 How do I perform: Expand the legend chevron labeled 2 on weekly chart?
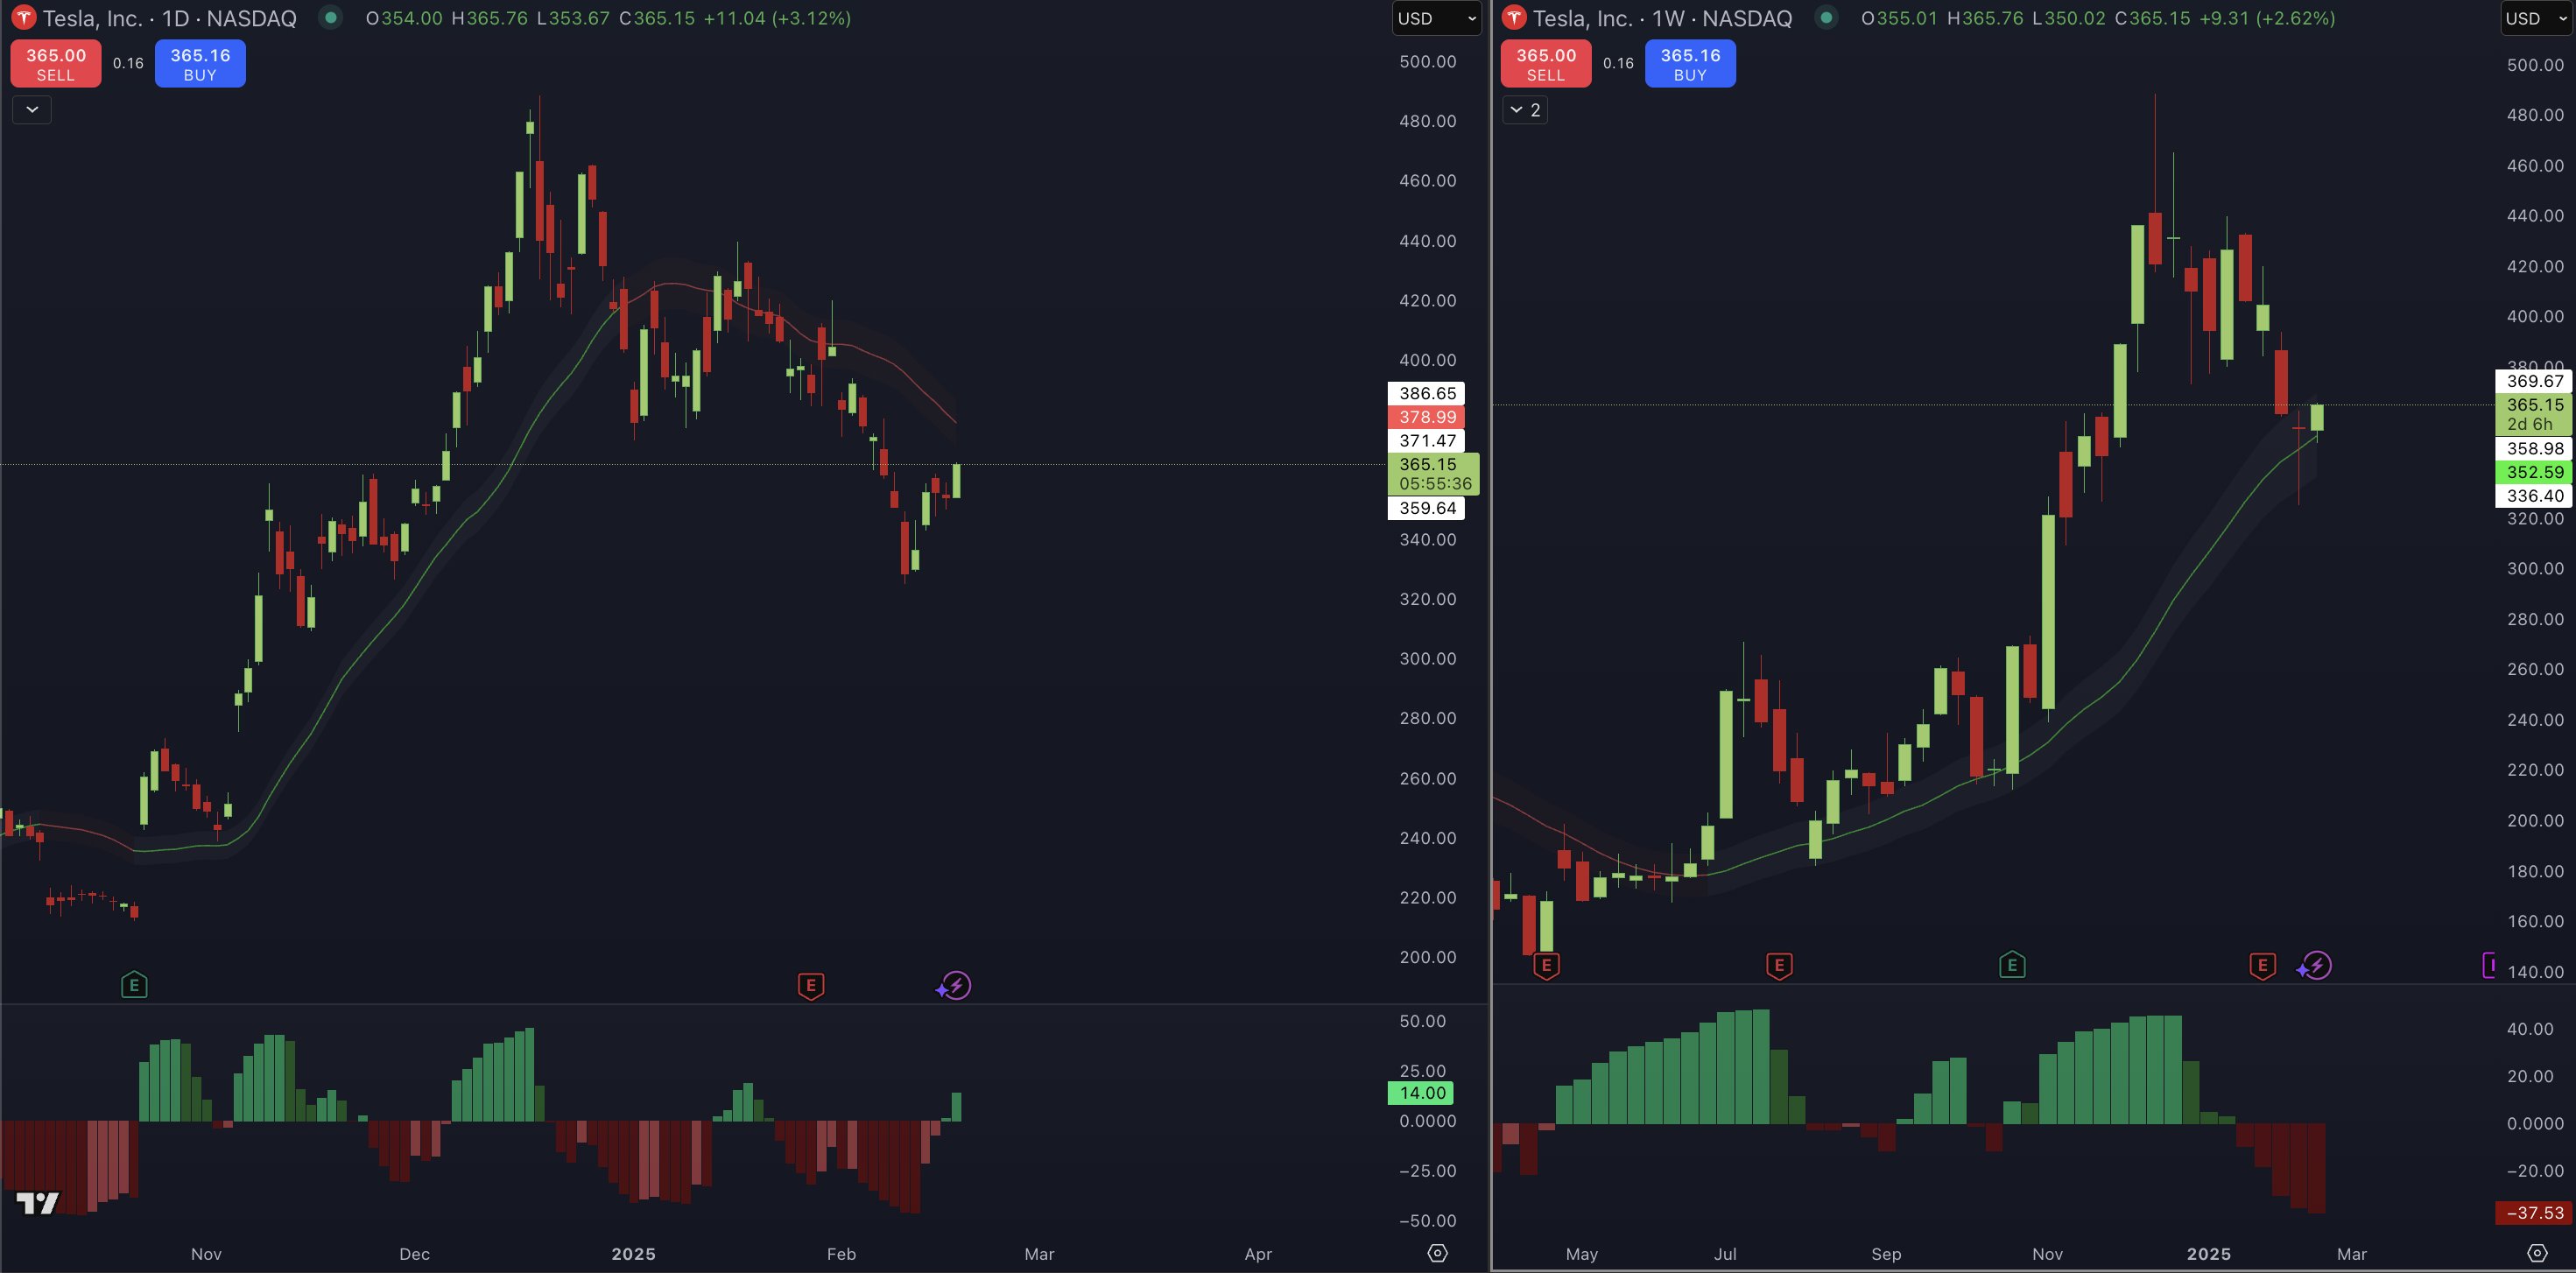click(x=1525, y=109)
